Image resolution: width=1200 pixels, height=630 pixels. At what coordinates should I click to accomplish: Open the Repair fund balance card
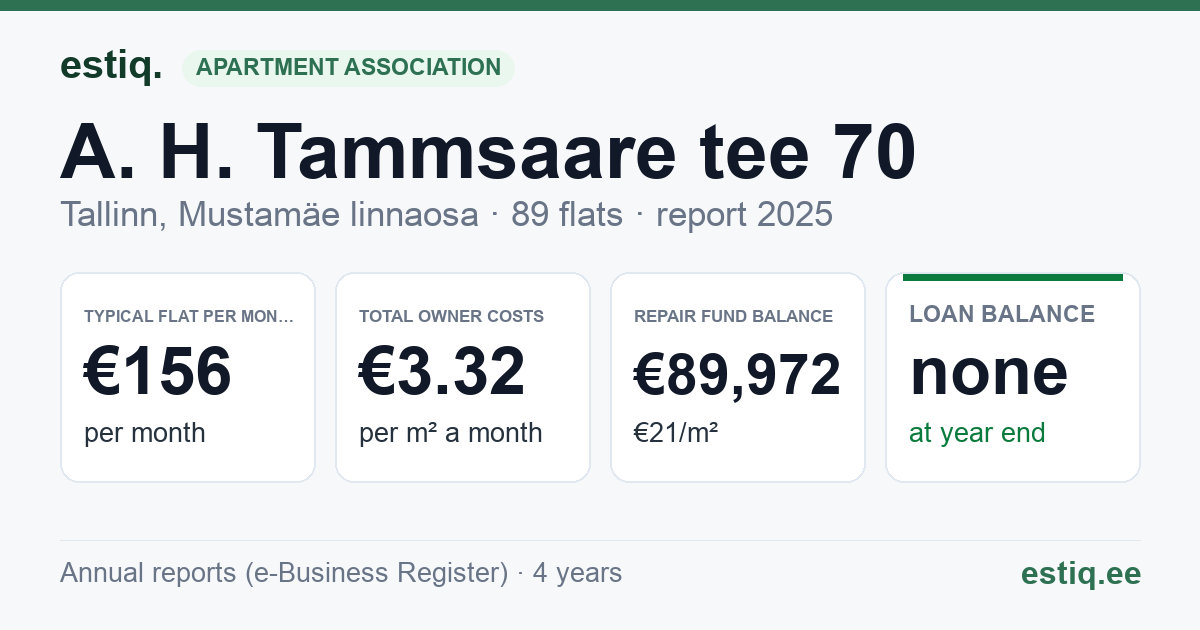coord(738,377)
